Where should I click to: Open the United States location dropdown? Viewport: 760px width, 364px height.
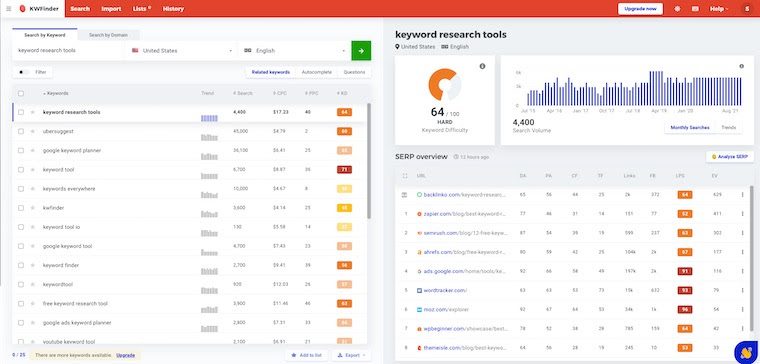pos(181,50)
